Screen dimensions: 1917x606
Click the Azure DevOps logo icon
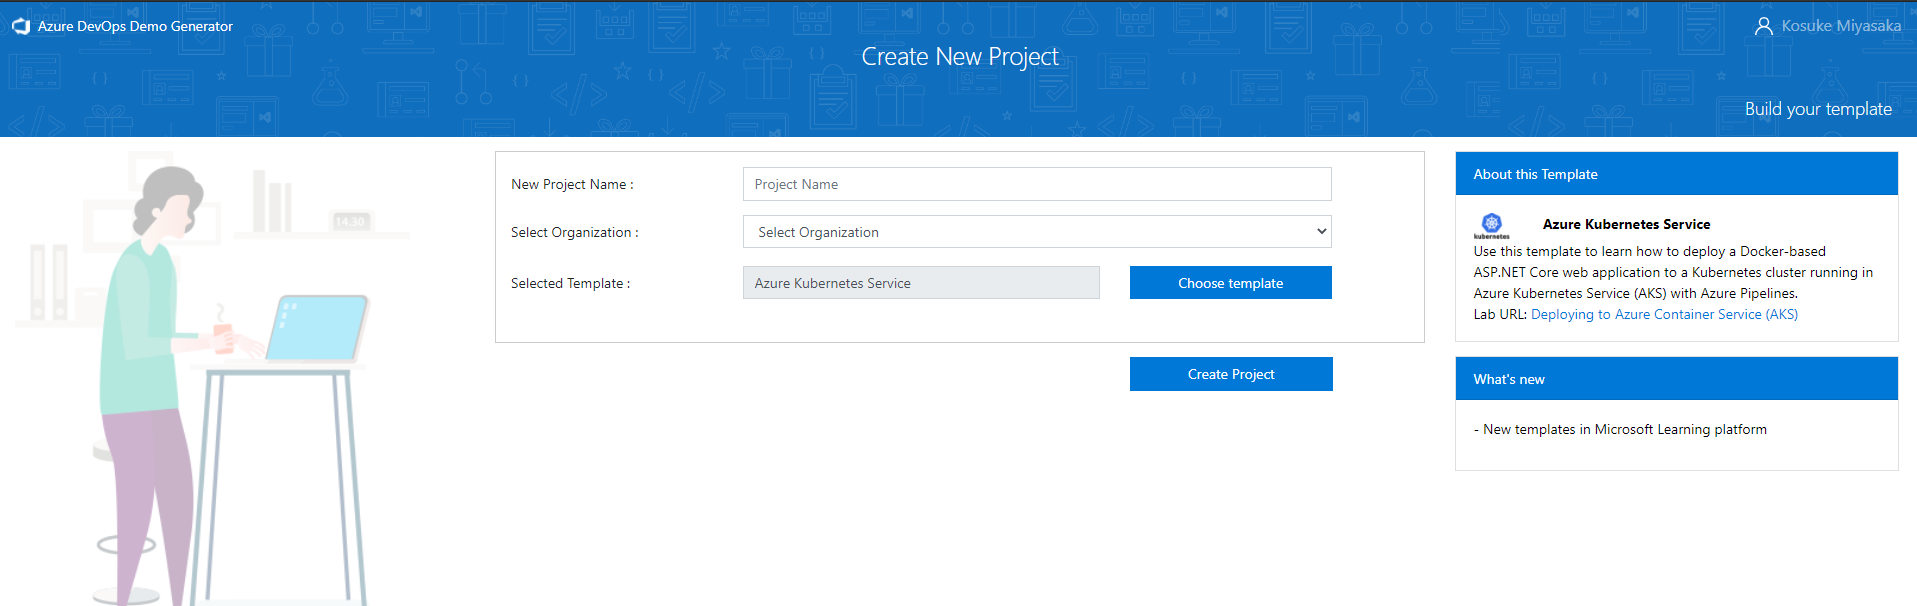coord(21,26)
